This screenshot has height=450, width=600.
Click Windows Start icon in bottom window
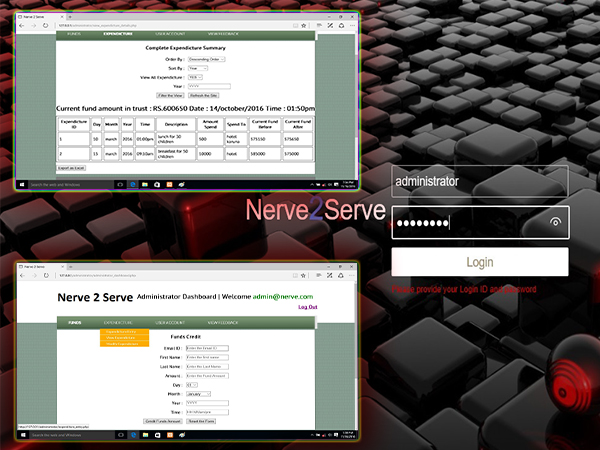pyautogui.click(x=21, y=436)
